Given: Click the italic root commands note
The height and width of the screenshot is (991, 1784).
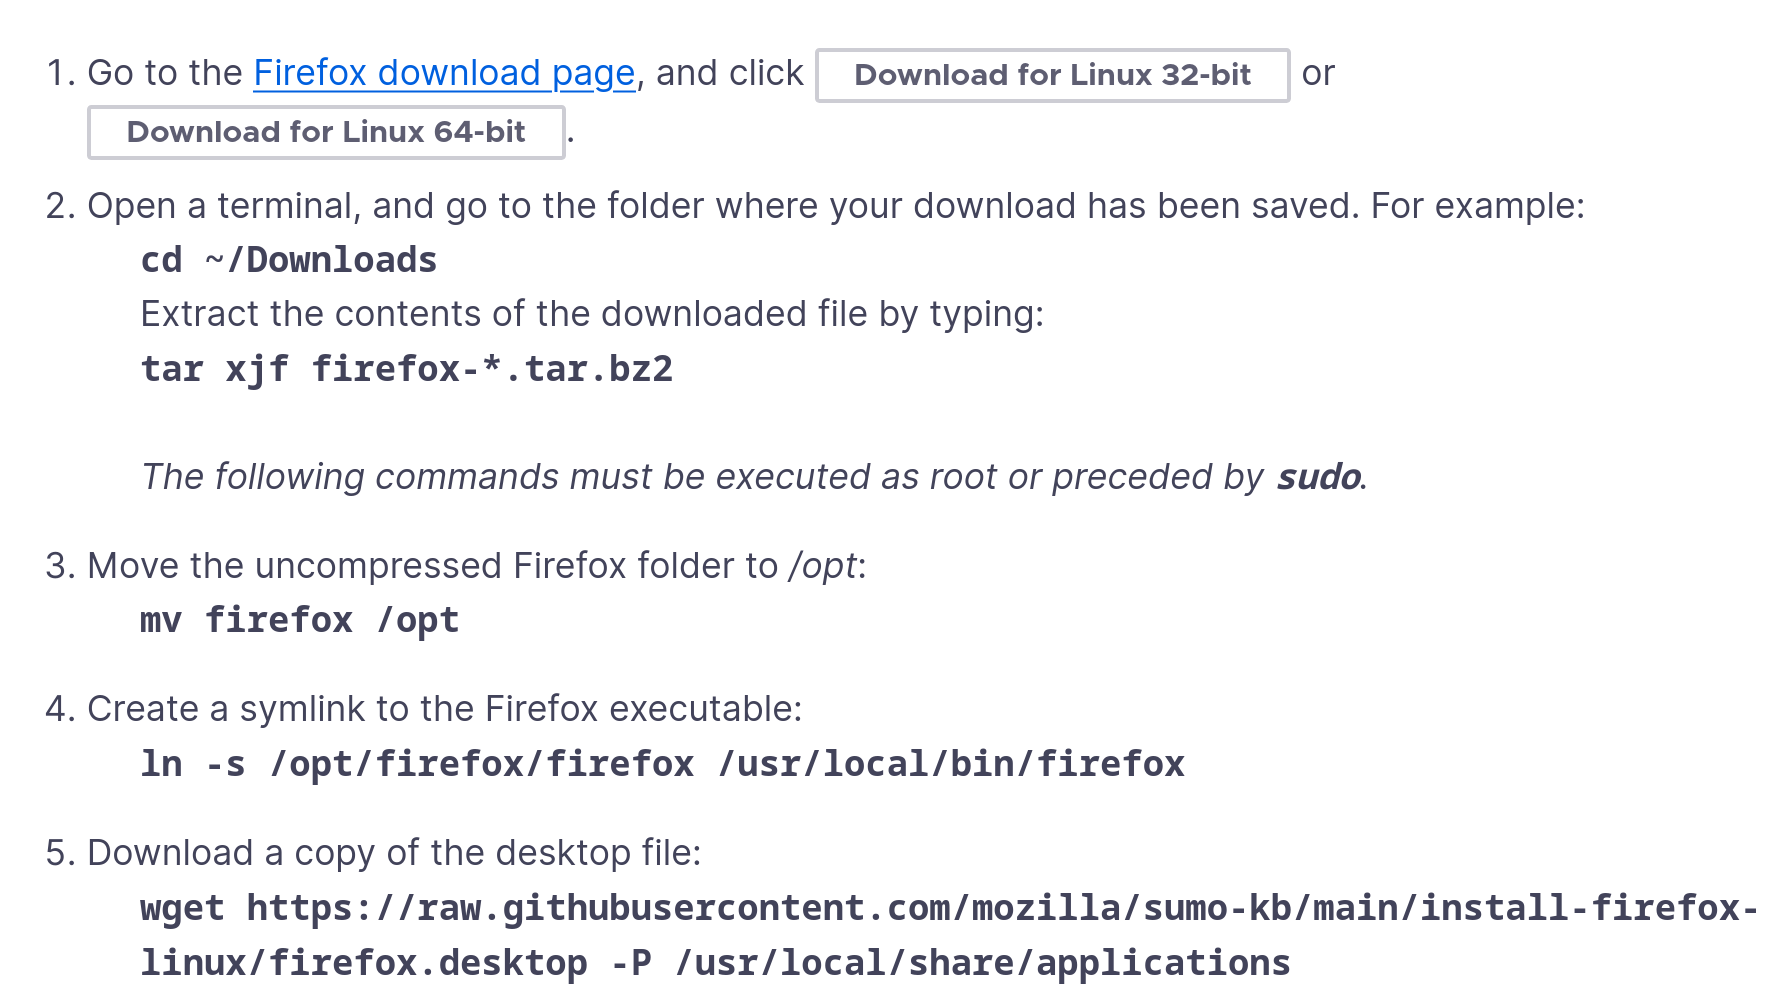Looking at the screenshot, I should 754,477.
